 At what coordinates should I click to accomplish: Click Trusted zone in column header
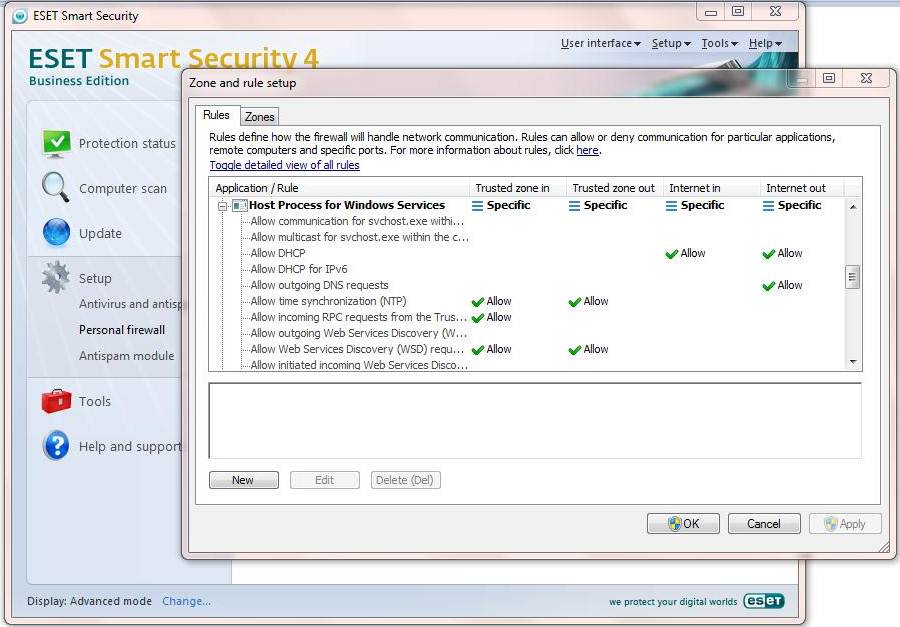[x=518, y=188]
